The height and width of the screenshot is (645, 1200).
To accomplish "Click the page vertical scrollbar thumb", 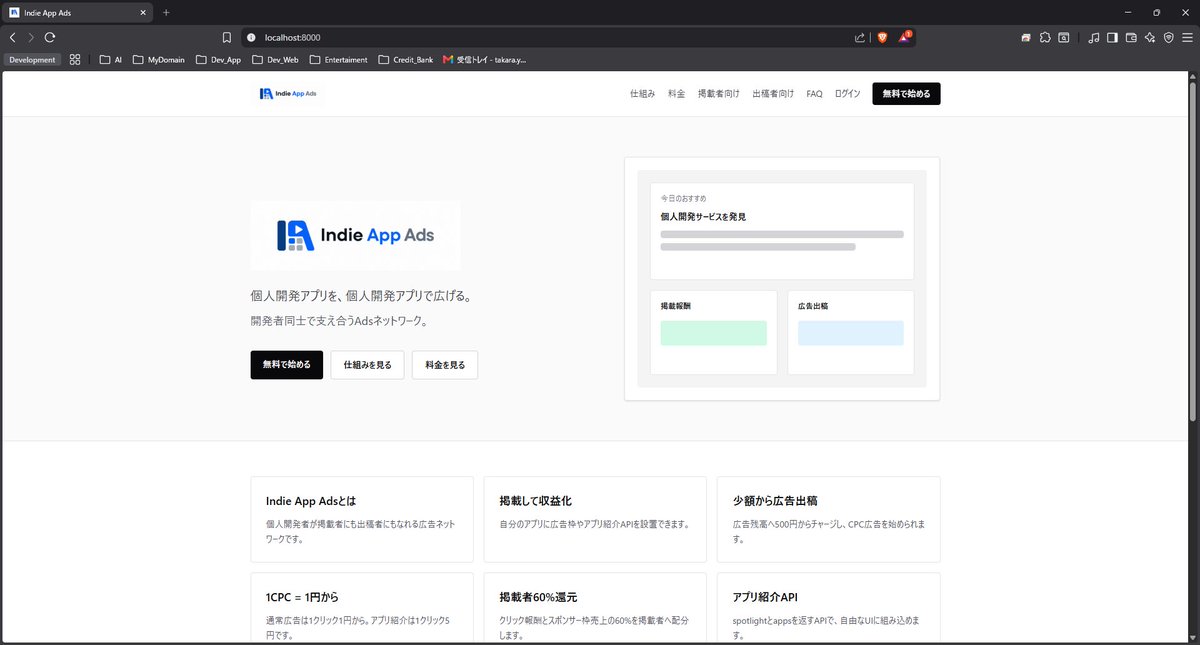I will tap(1193, 250).
